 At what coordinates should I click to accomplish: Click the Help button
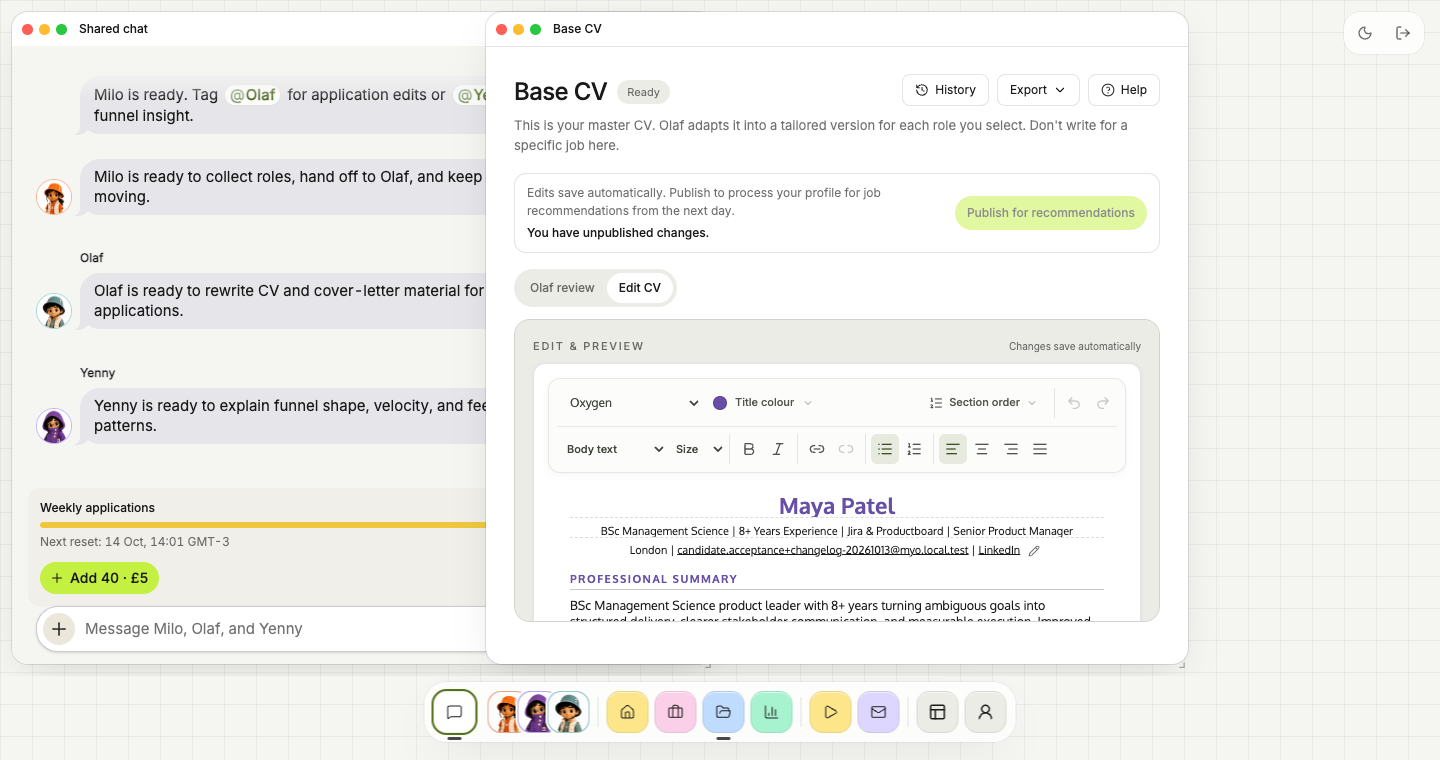click(x=1124, y=90)
